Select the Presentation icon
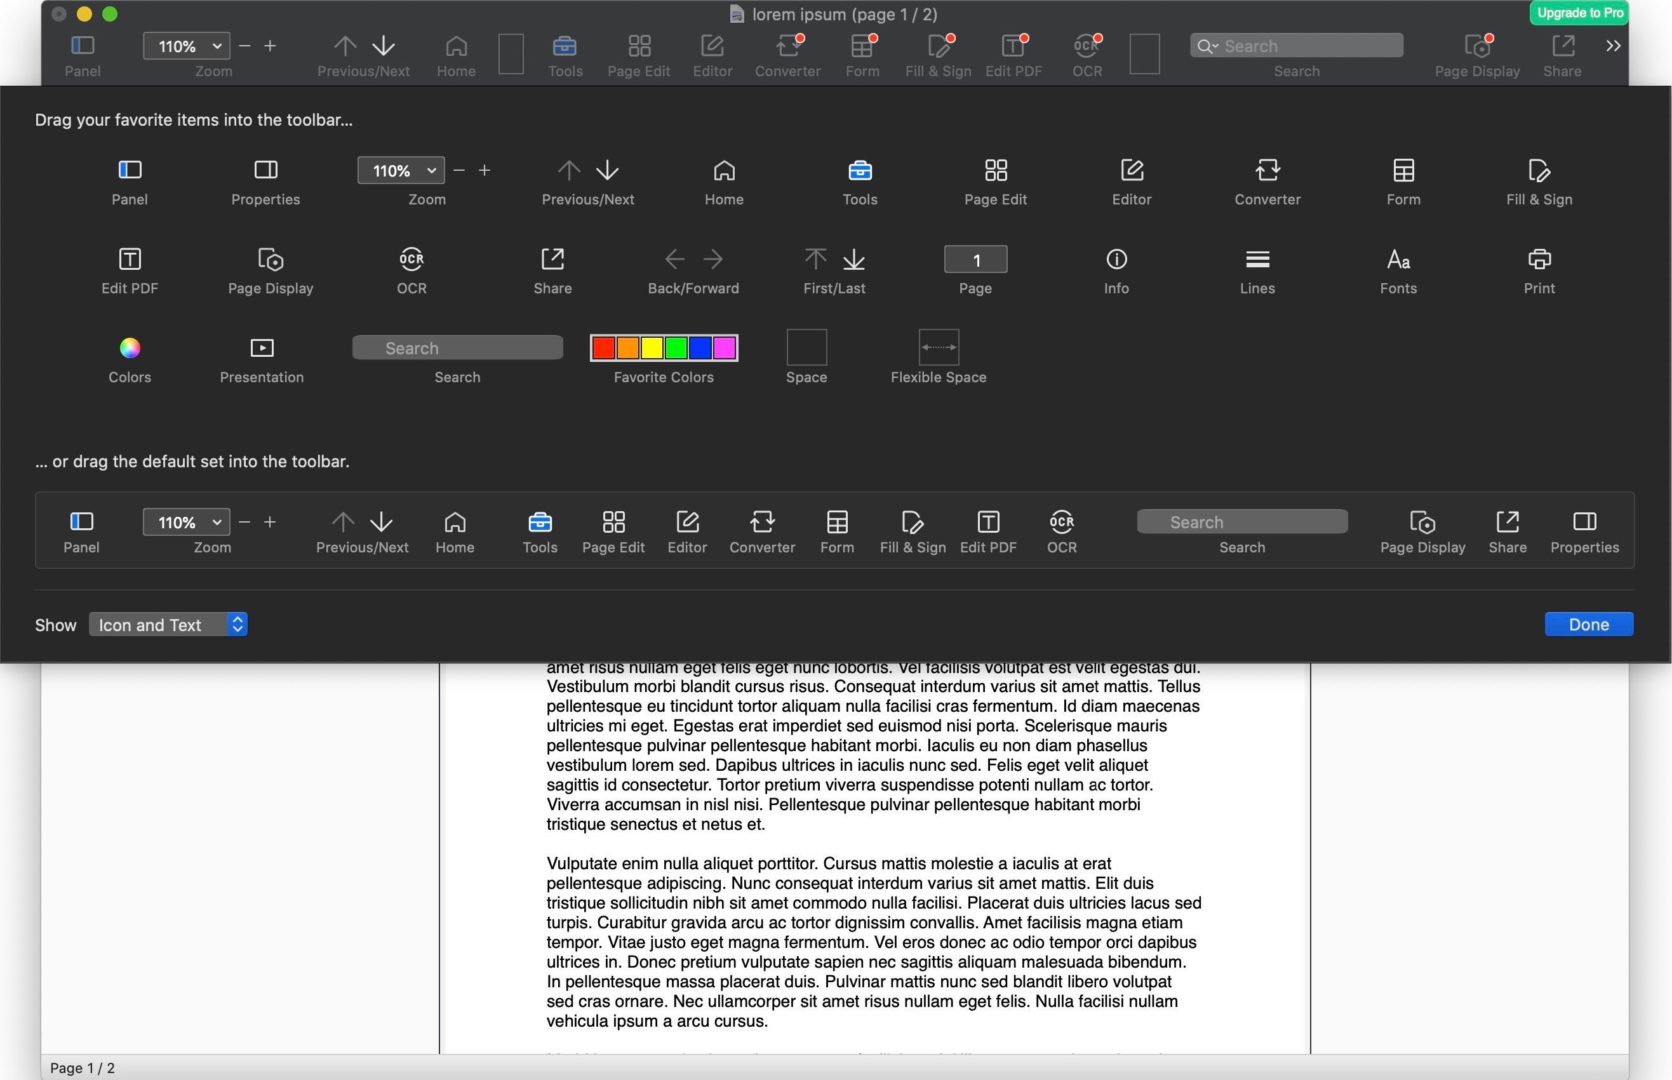 point(261,348)
